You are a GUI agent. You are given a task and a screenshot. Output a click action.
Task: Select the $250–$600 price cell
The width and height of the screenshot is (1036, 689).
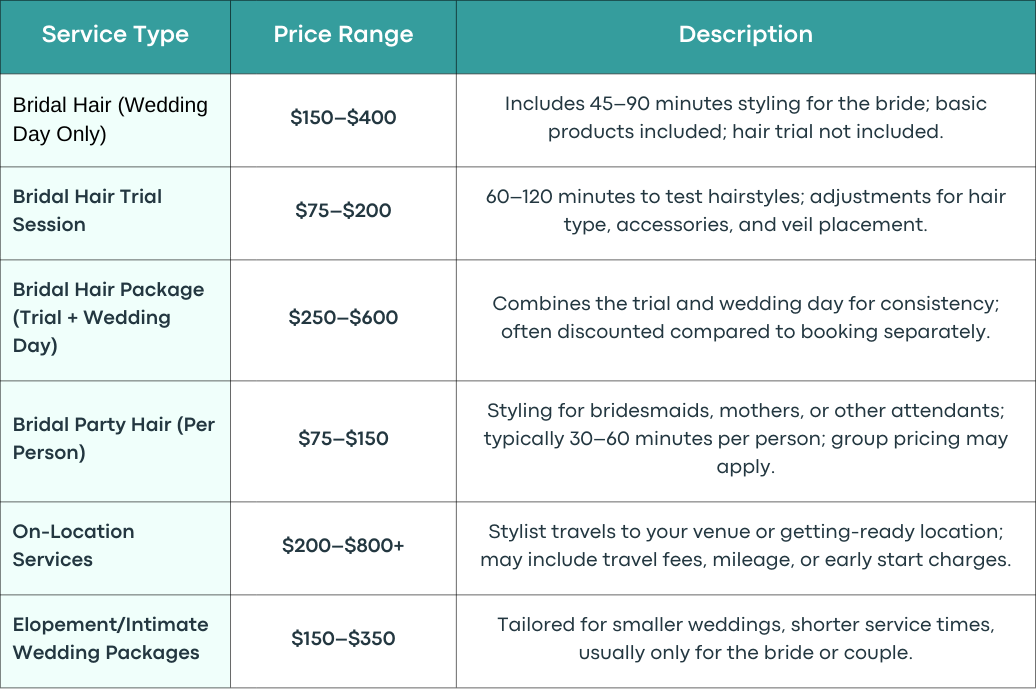click(343, 320)
